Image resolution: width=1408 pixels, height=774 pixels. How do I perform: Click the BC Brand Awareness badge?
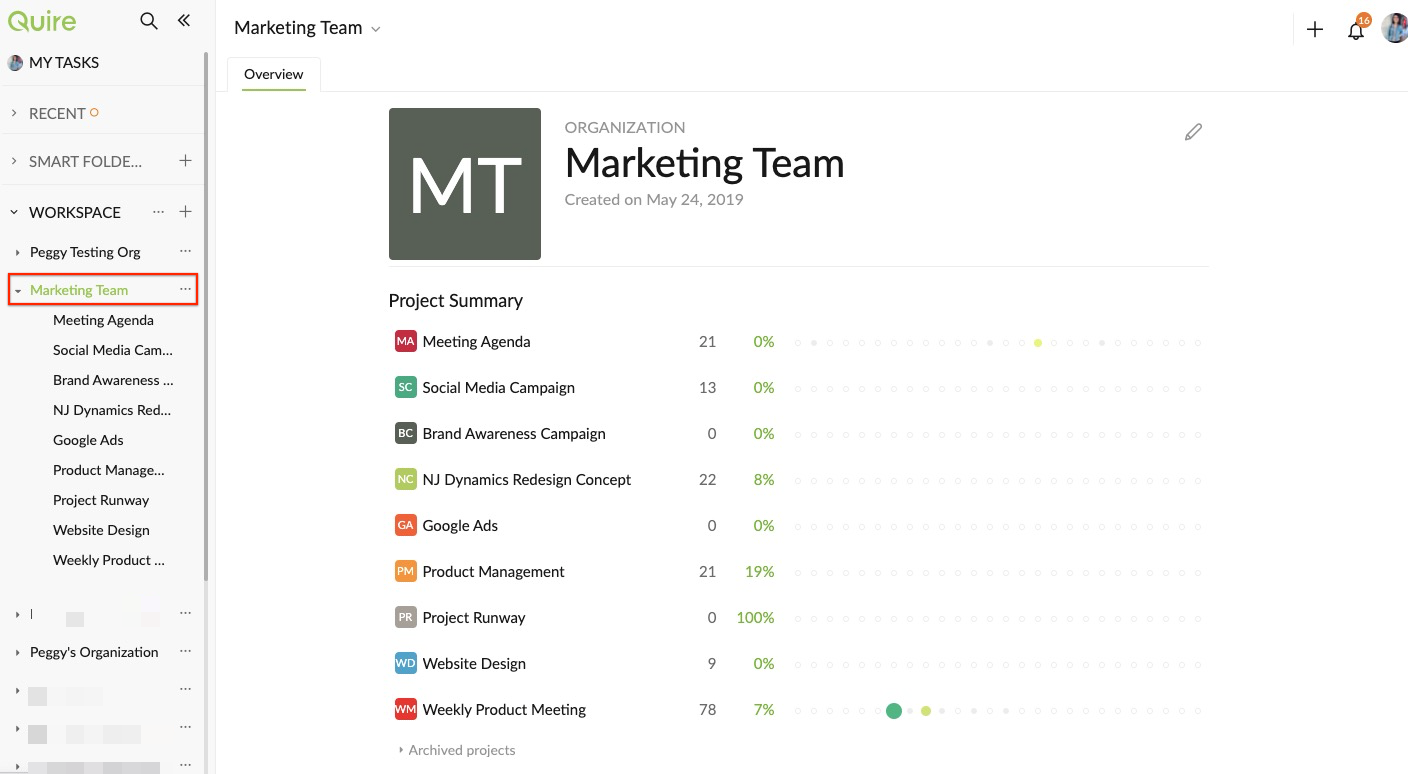pyautogui.click(x=405, y=433)
